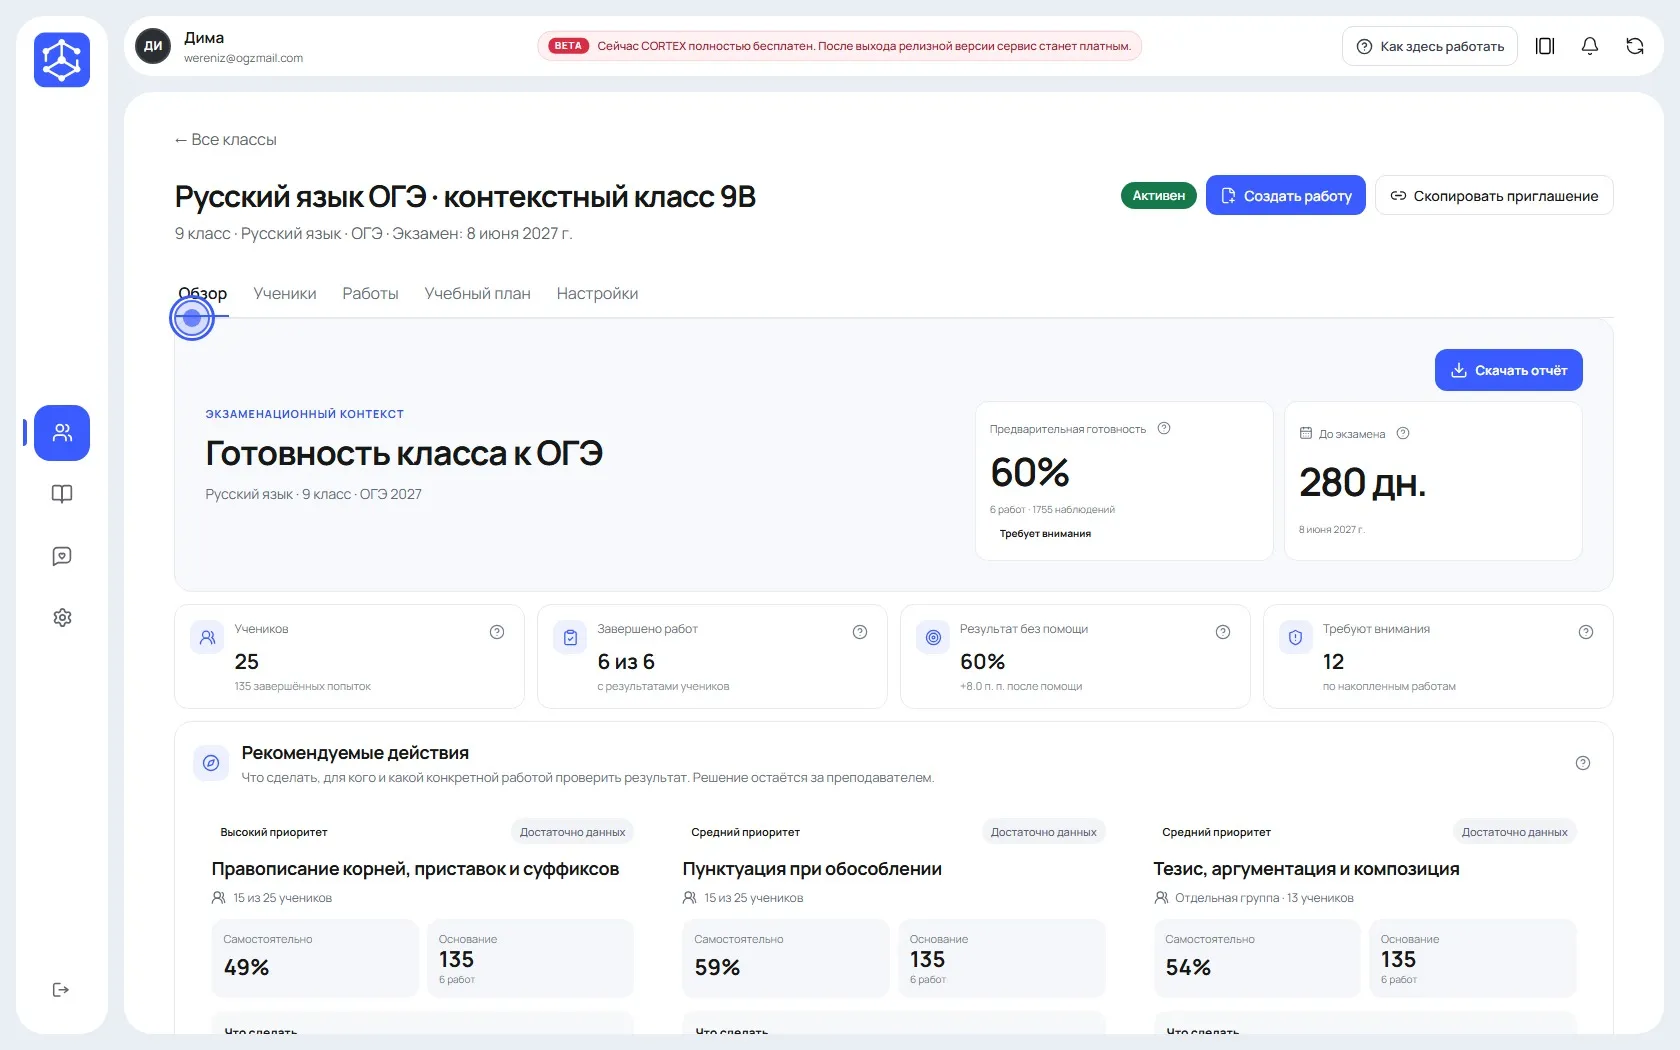Open the book library sidebar icon

(x=62, y=494)
